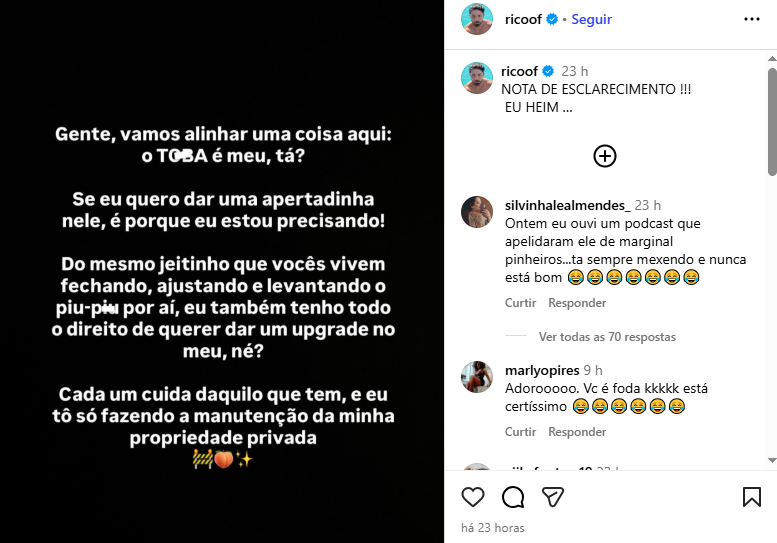Load more comments with the plus circle
Screen dimensions: 777x543
pos(605,156)
